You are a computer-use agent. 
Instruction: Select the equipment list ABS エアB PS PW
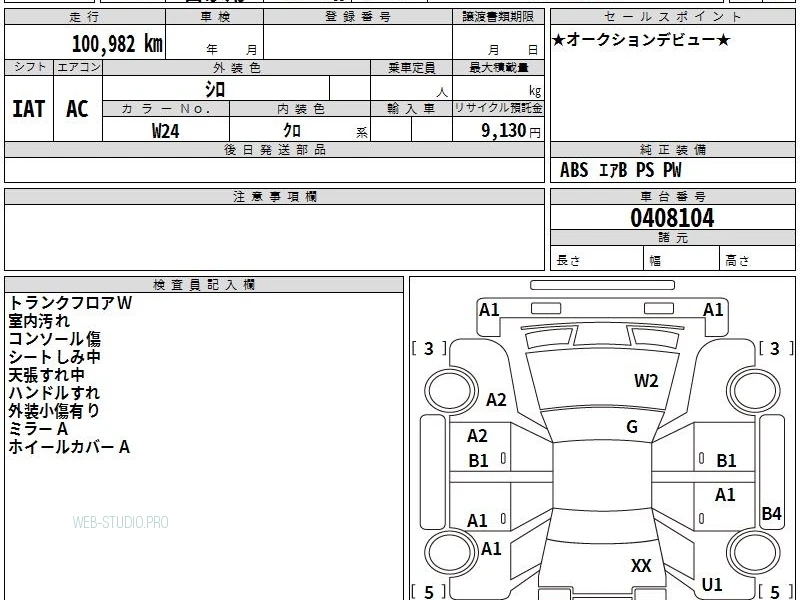point(620,170)
